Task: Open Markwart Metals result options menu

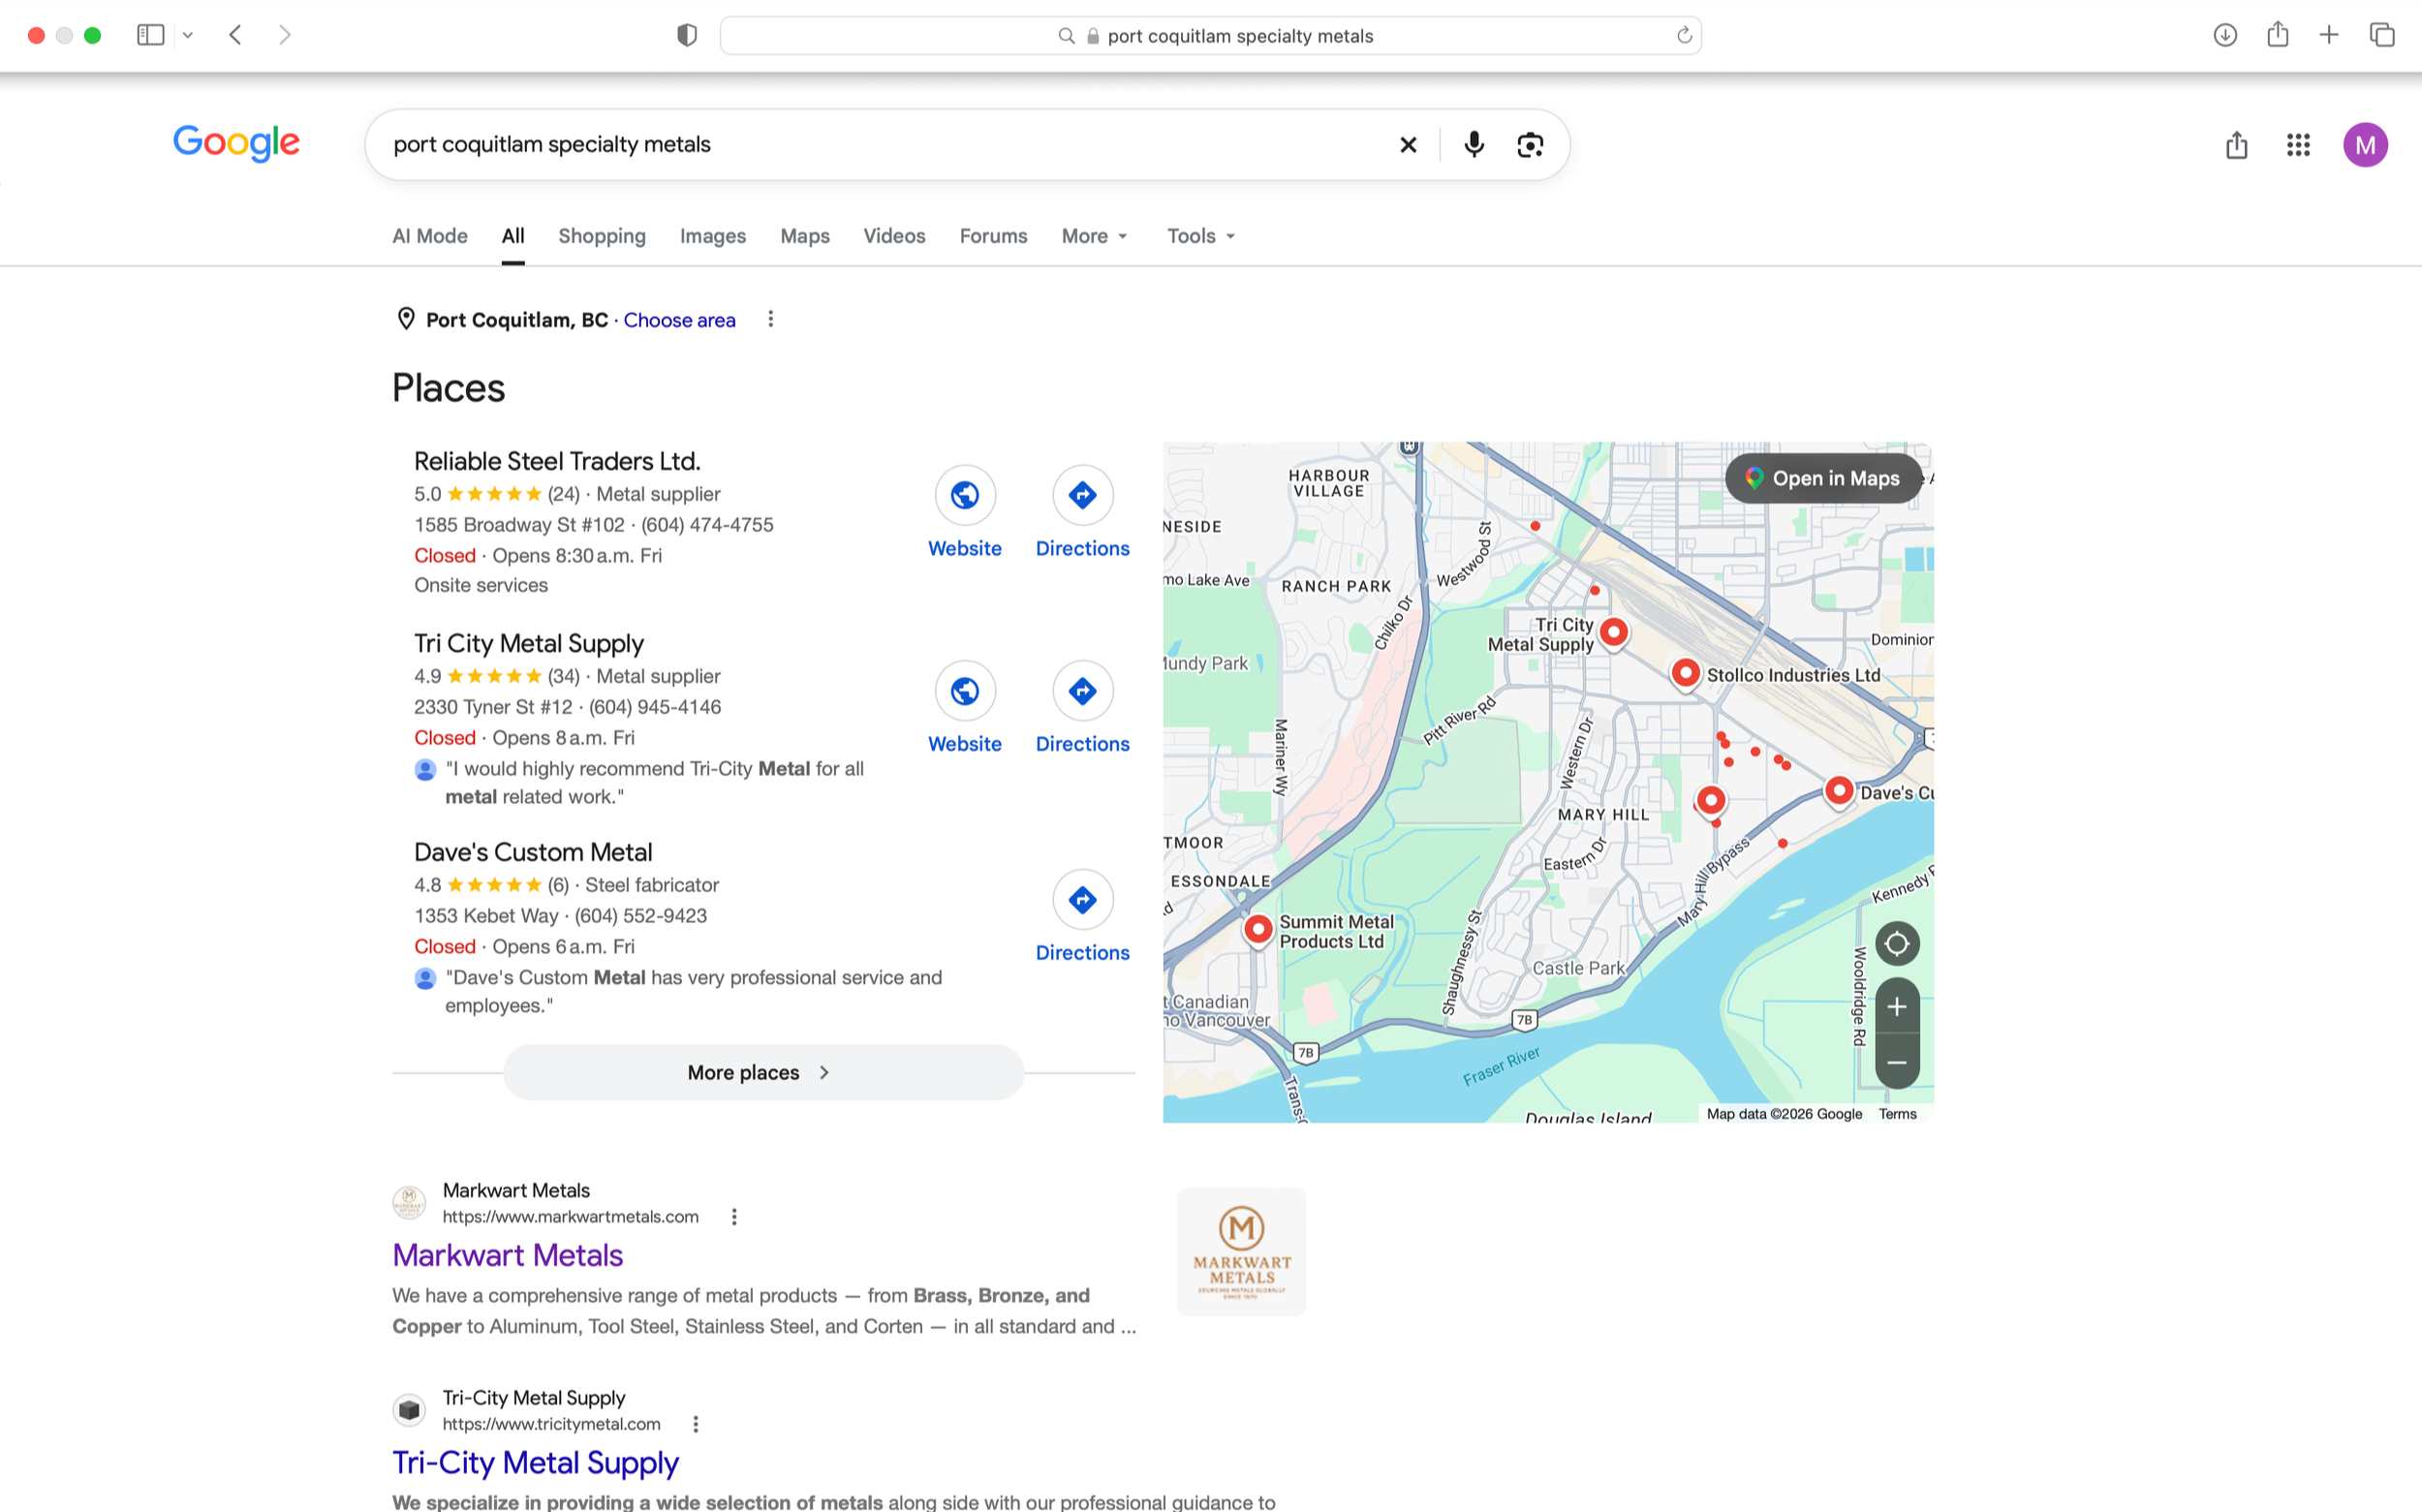Action: 734,1217
